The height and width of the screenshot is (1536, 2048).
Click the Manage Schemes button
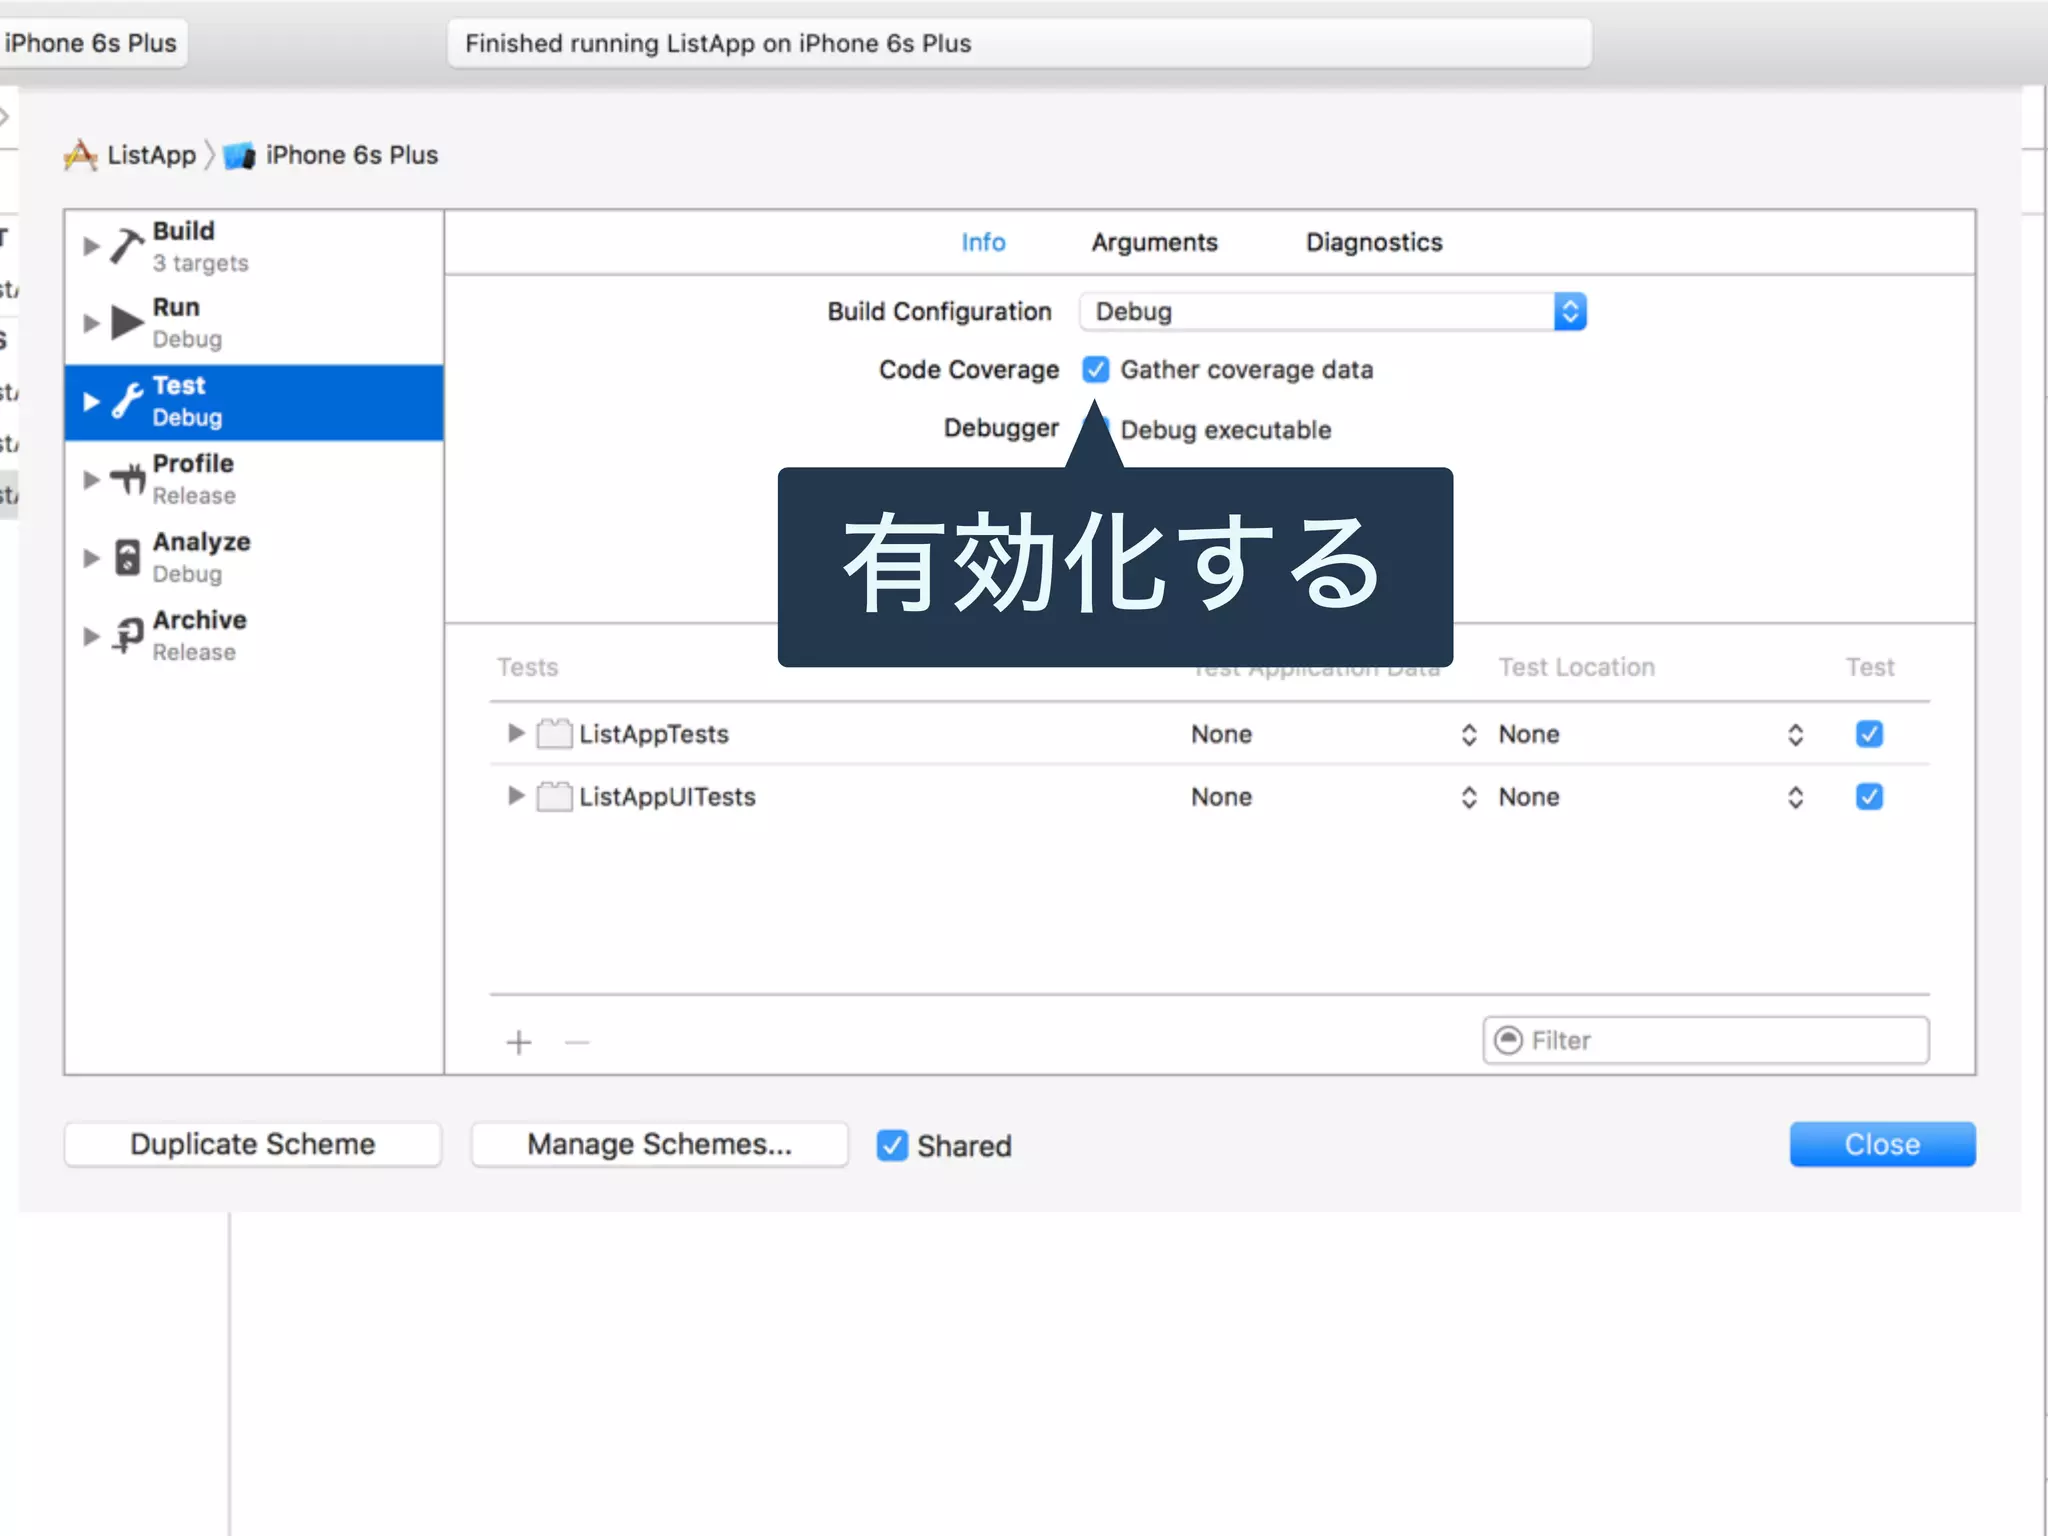tap(659, 1144)
